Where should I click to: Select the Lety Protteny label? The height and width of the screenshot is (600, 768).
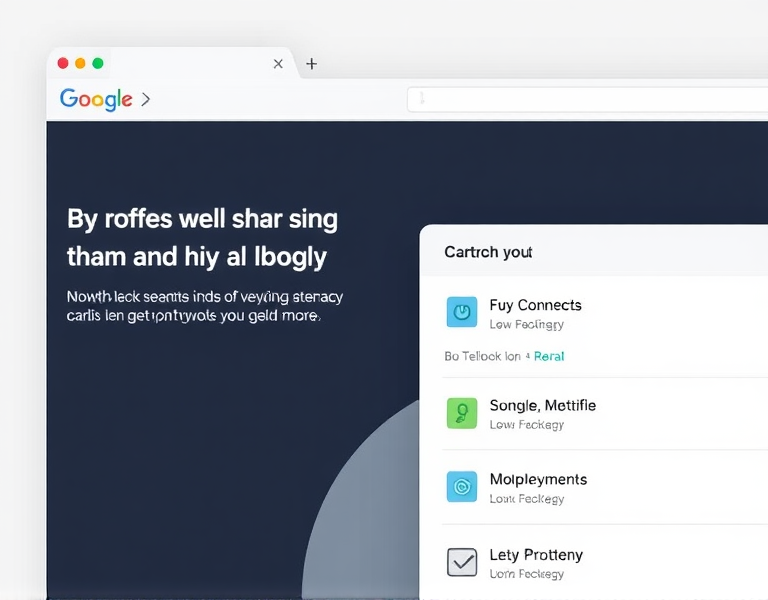(536, 555)
